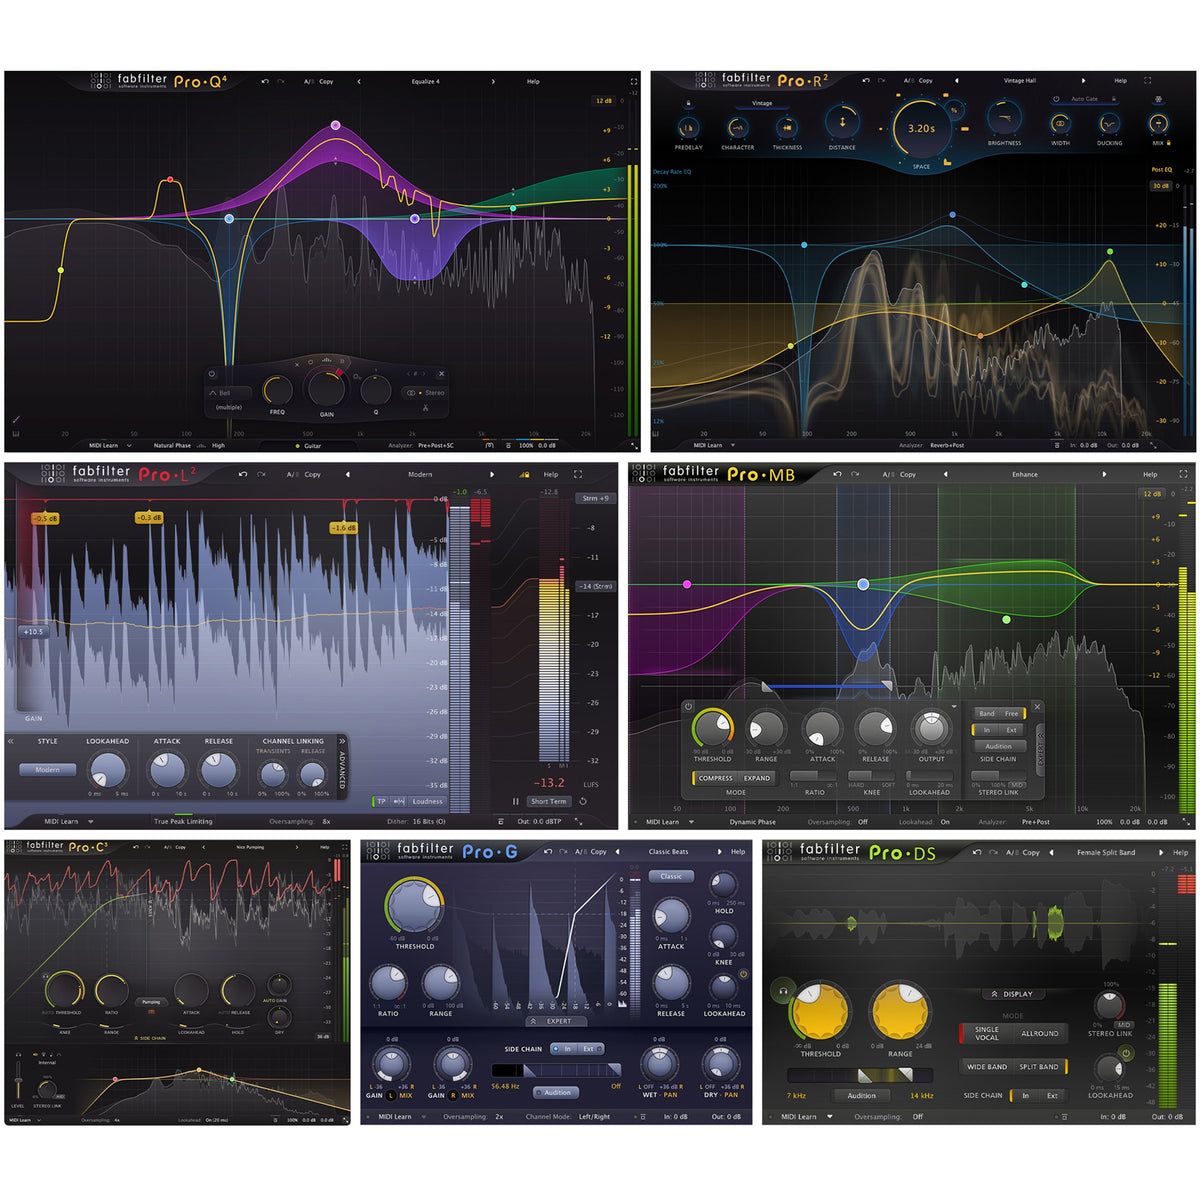Click the undo arrow in Pro-R 2

coord(866,80)
